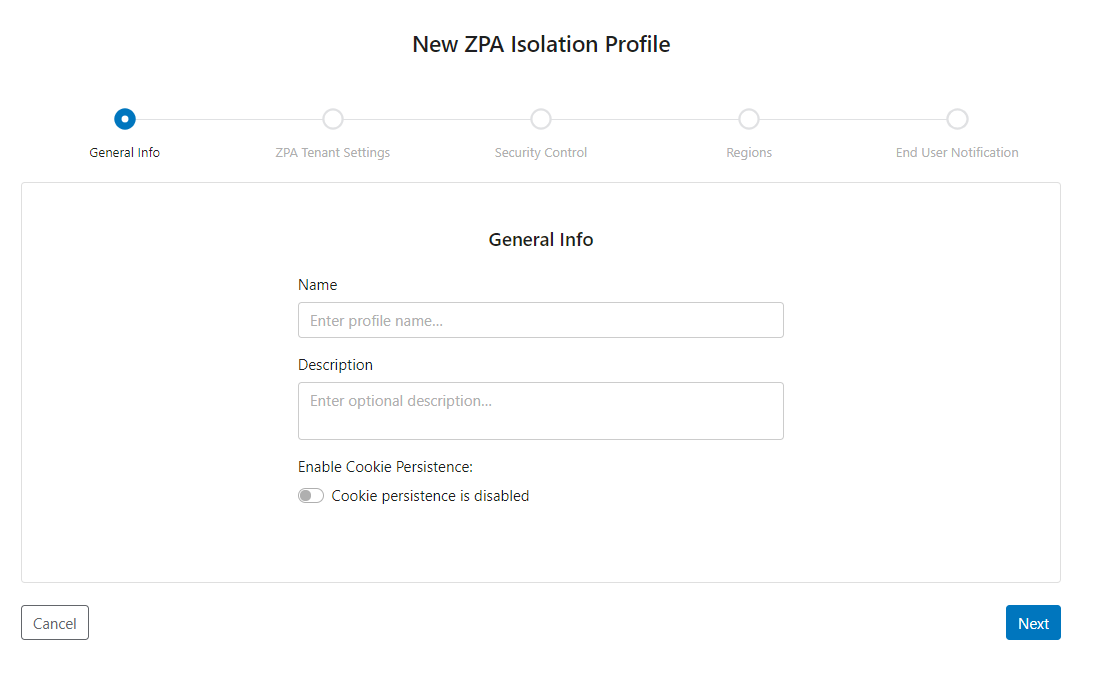The width and height of the screenshot is (1103, 673).
Task: Click the Regions step circle
Action: click(x=748, y=118)
